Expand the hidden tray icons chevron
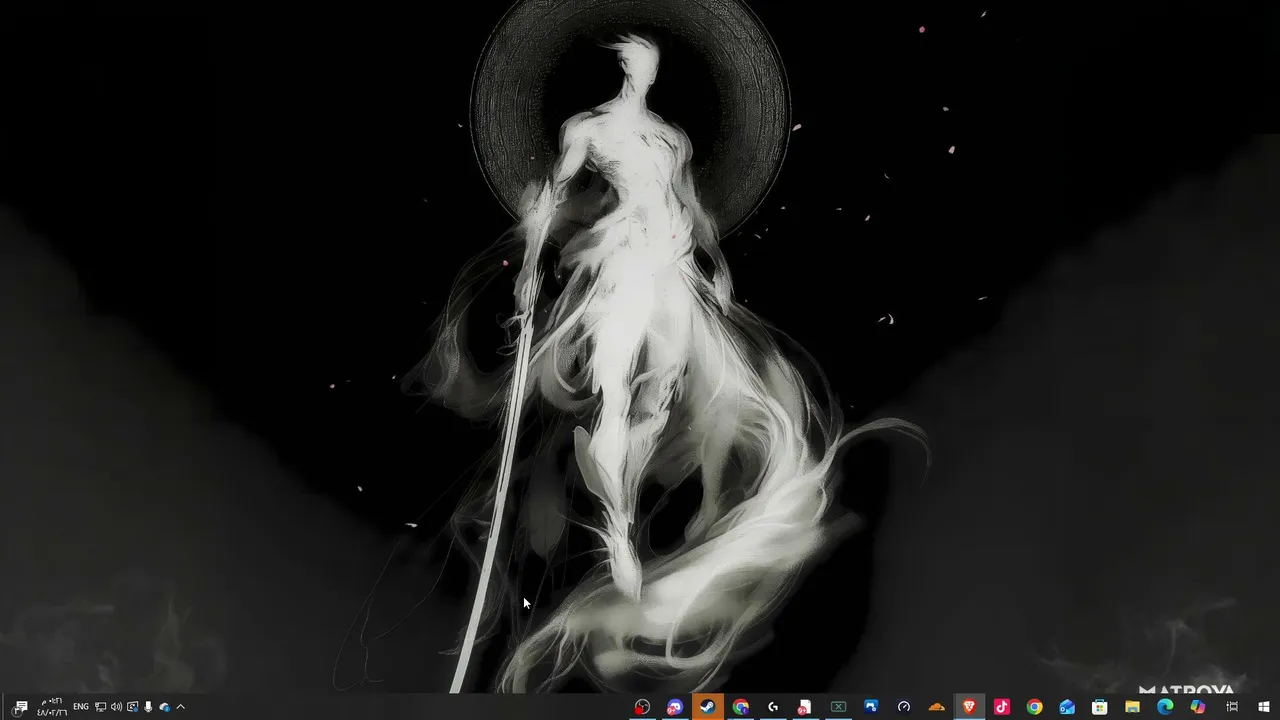Screen dimensions: 1280x720 180,707
